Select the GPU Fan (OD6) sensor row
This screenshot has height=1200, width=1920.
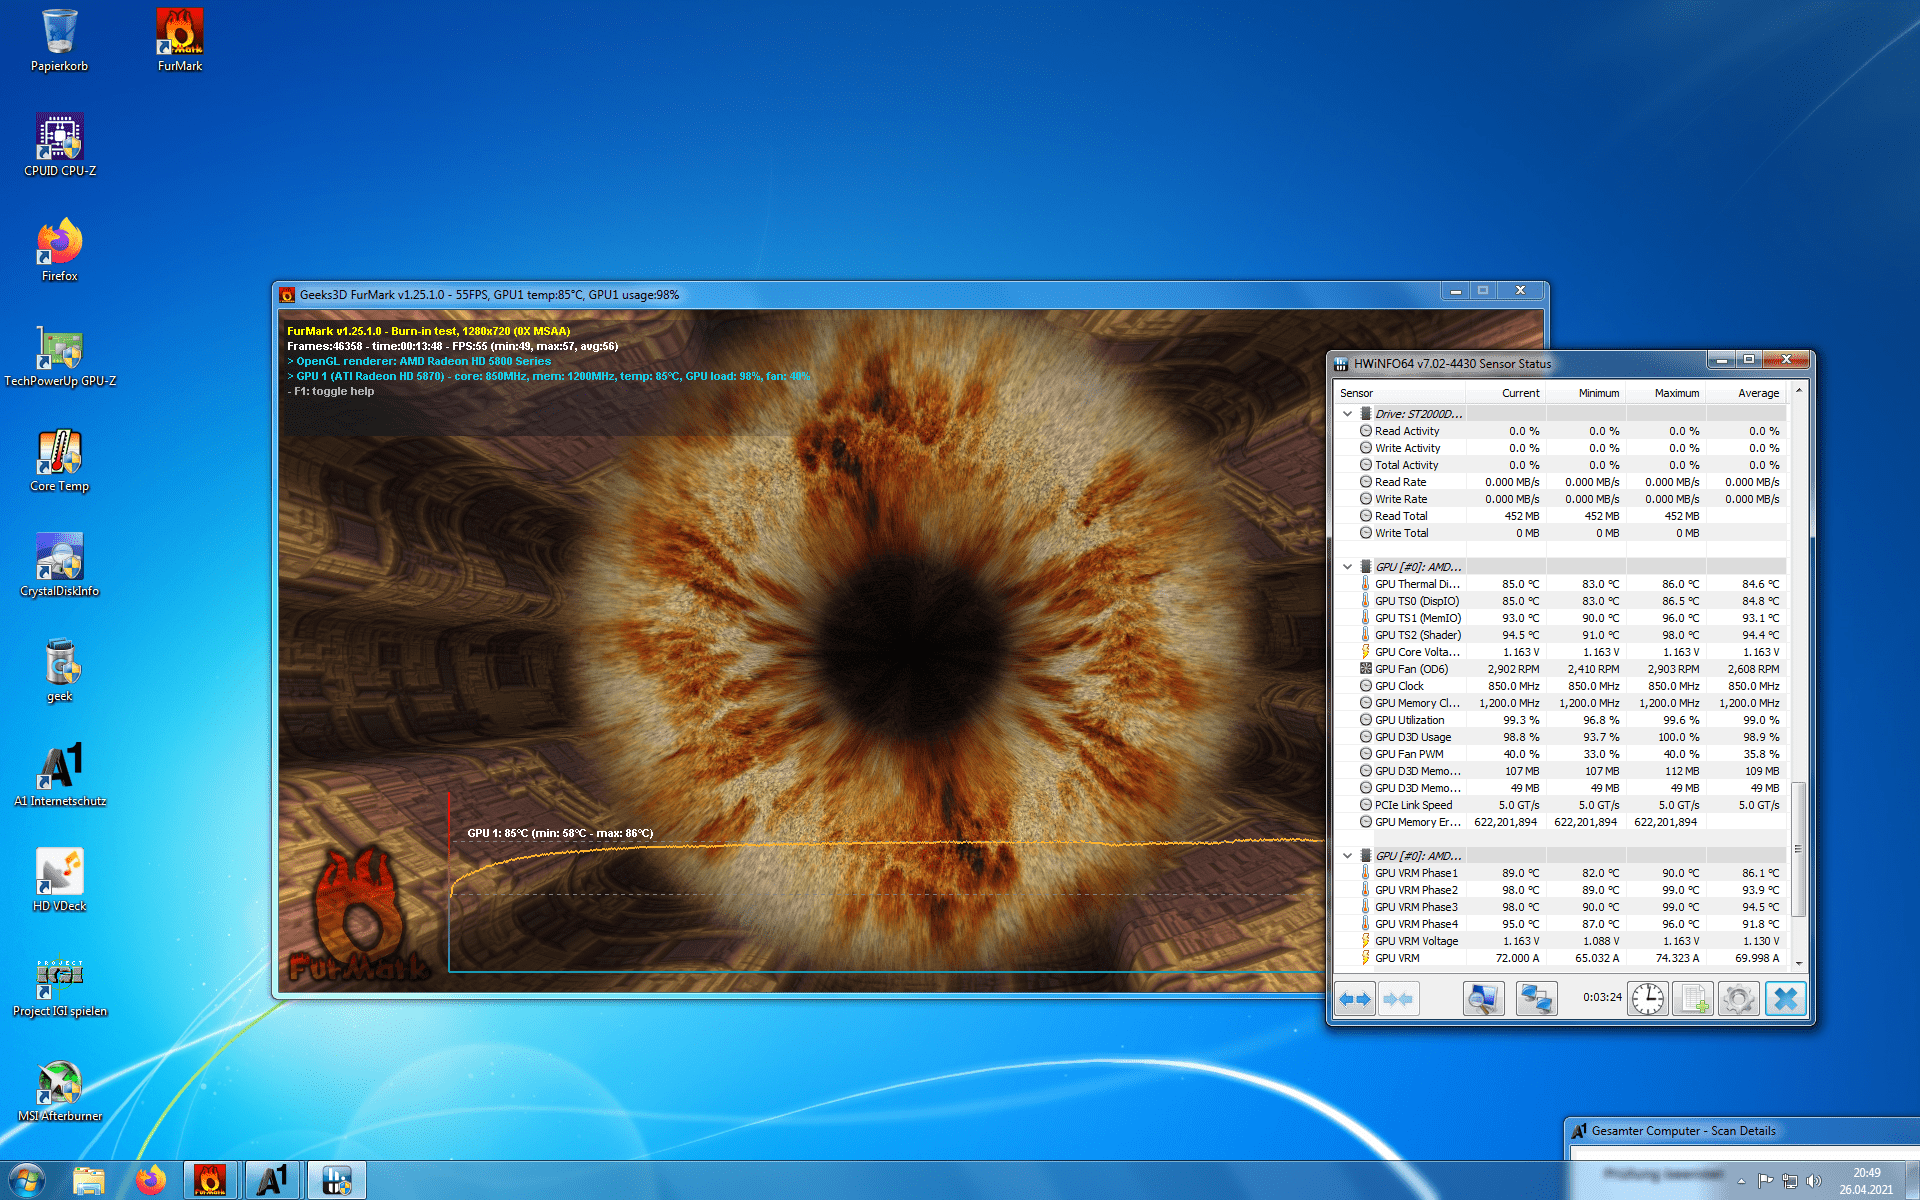click(x=1561, y=669)
